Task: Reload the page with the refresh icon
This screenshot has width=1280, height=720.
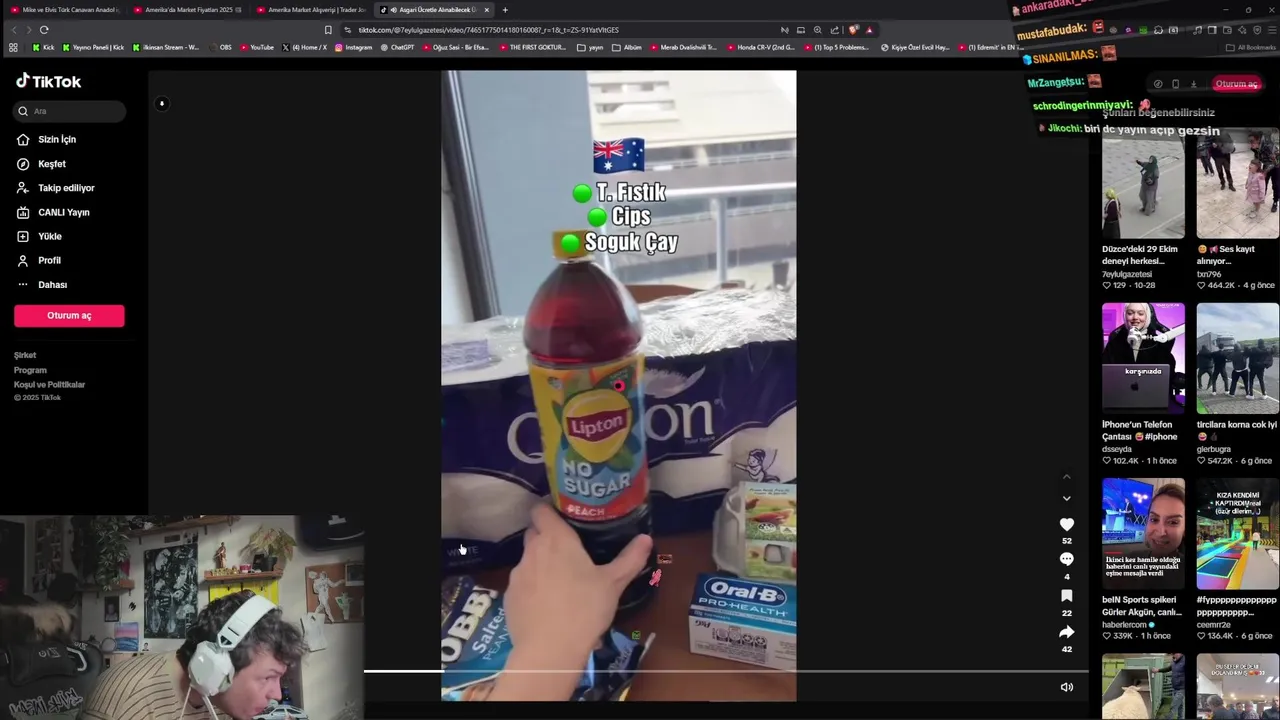Action: coord(44,30)
